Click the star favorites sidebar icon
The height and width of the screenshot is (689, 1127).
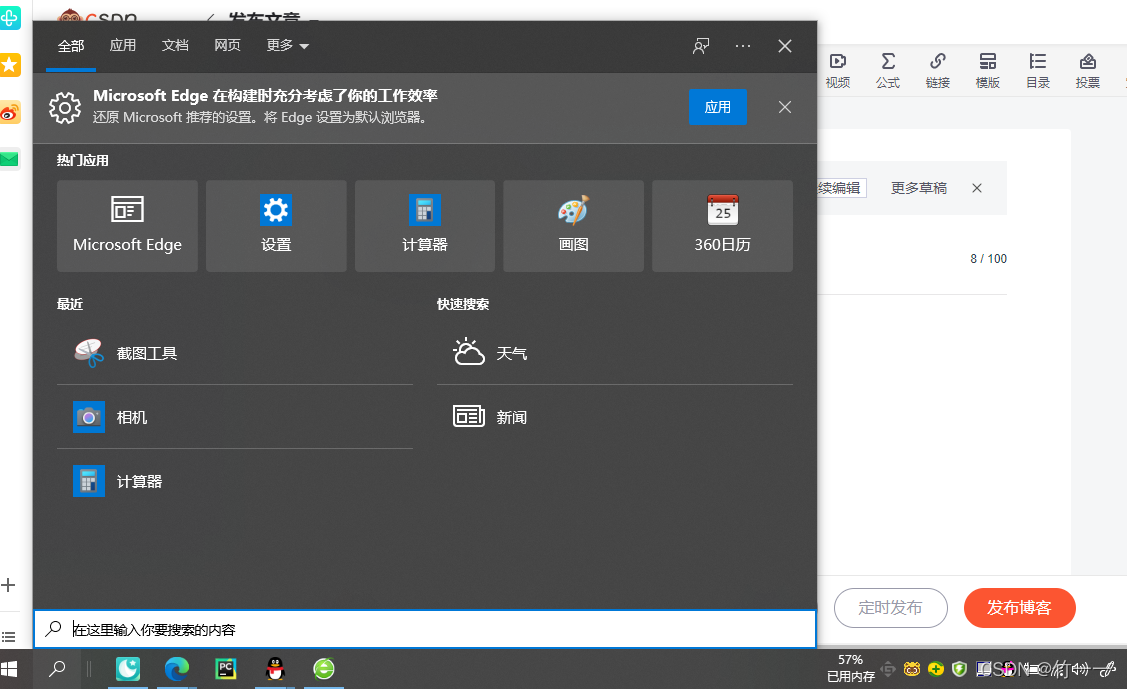pos(9,65)
